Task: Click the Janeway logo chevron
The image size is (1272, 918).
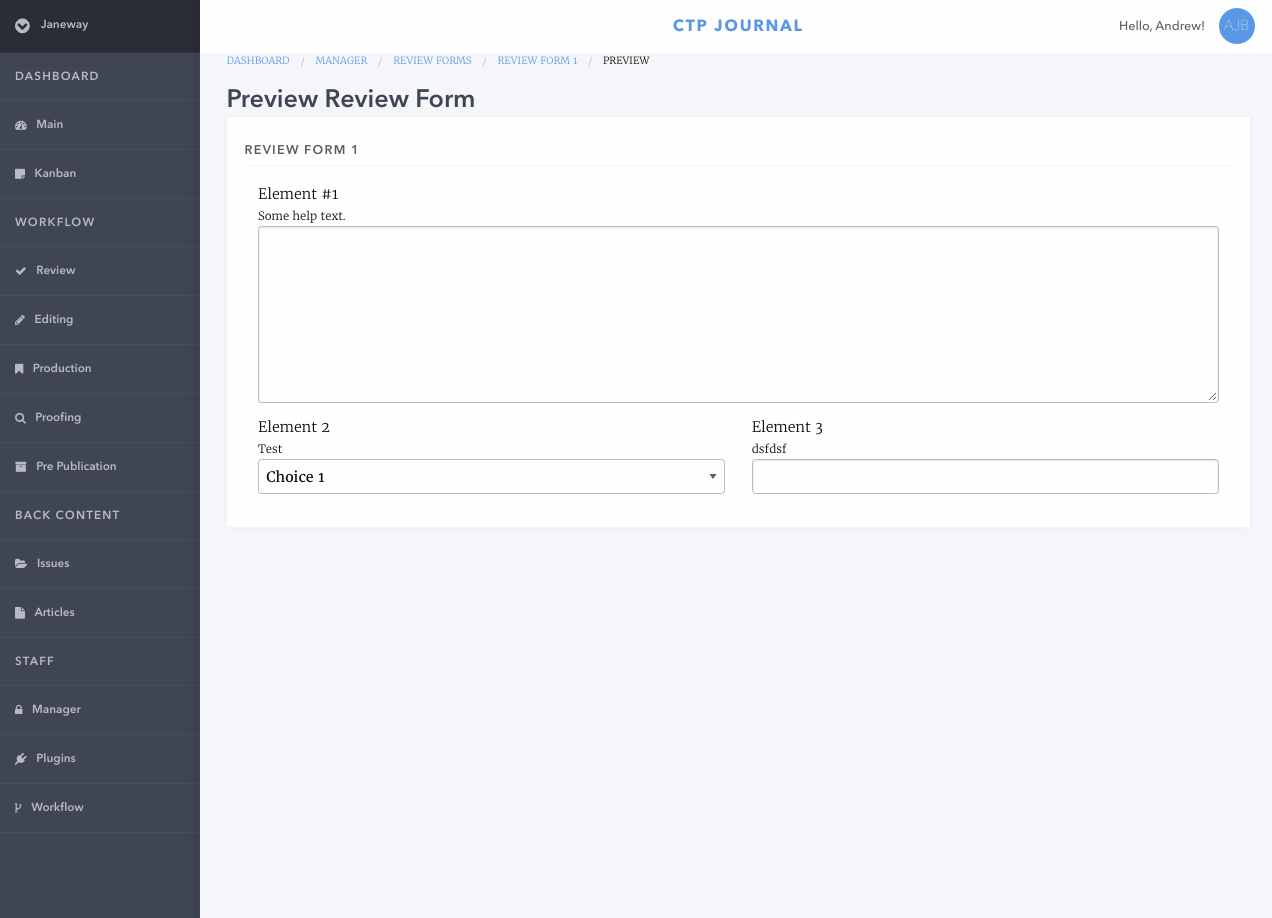Action: (22, 24)
